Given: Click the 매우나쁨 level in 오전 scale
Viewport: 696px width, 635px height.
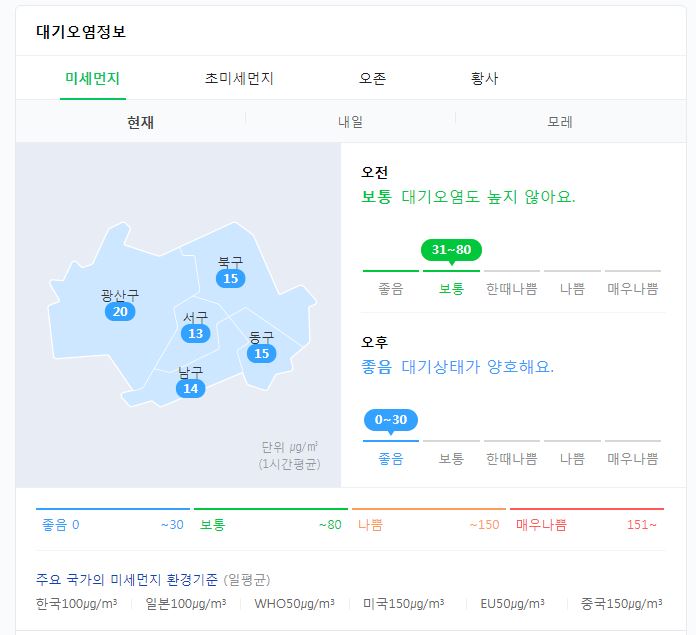Looking at the screenshot, I should pyautogui.click(x=632, y=288).
